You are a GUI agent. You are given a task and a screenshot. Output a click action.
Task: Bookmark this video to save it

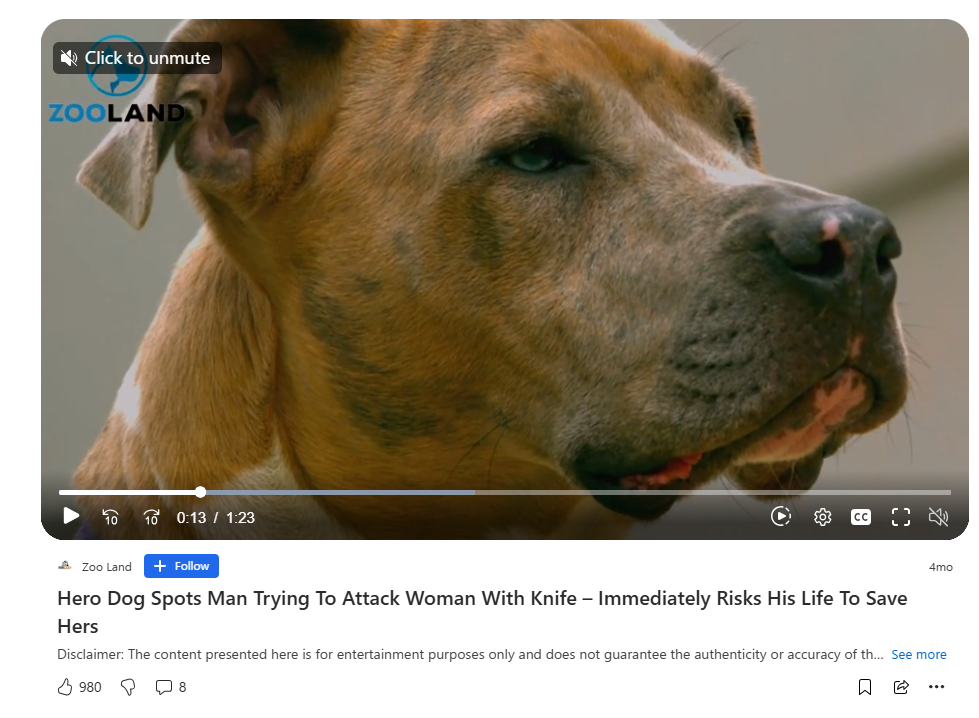point(865,687)
